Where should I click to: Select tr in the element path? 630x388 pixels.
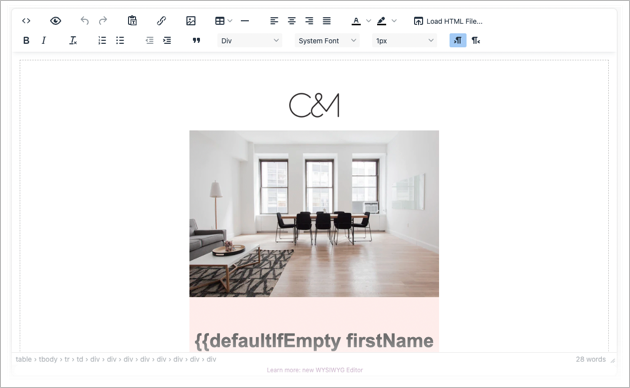coord(67,359)
